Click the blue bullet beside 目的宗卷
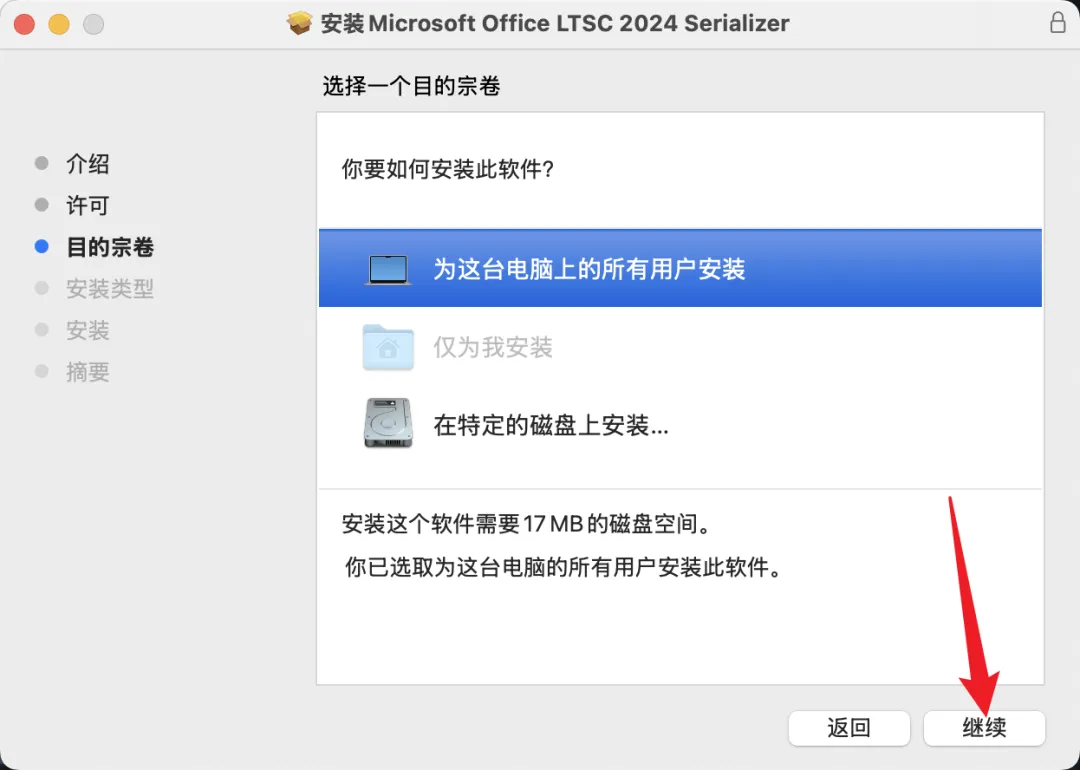This screenshot has height=770, width=1080. (x=42, y=247)
